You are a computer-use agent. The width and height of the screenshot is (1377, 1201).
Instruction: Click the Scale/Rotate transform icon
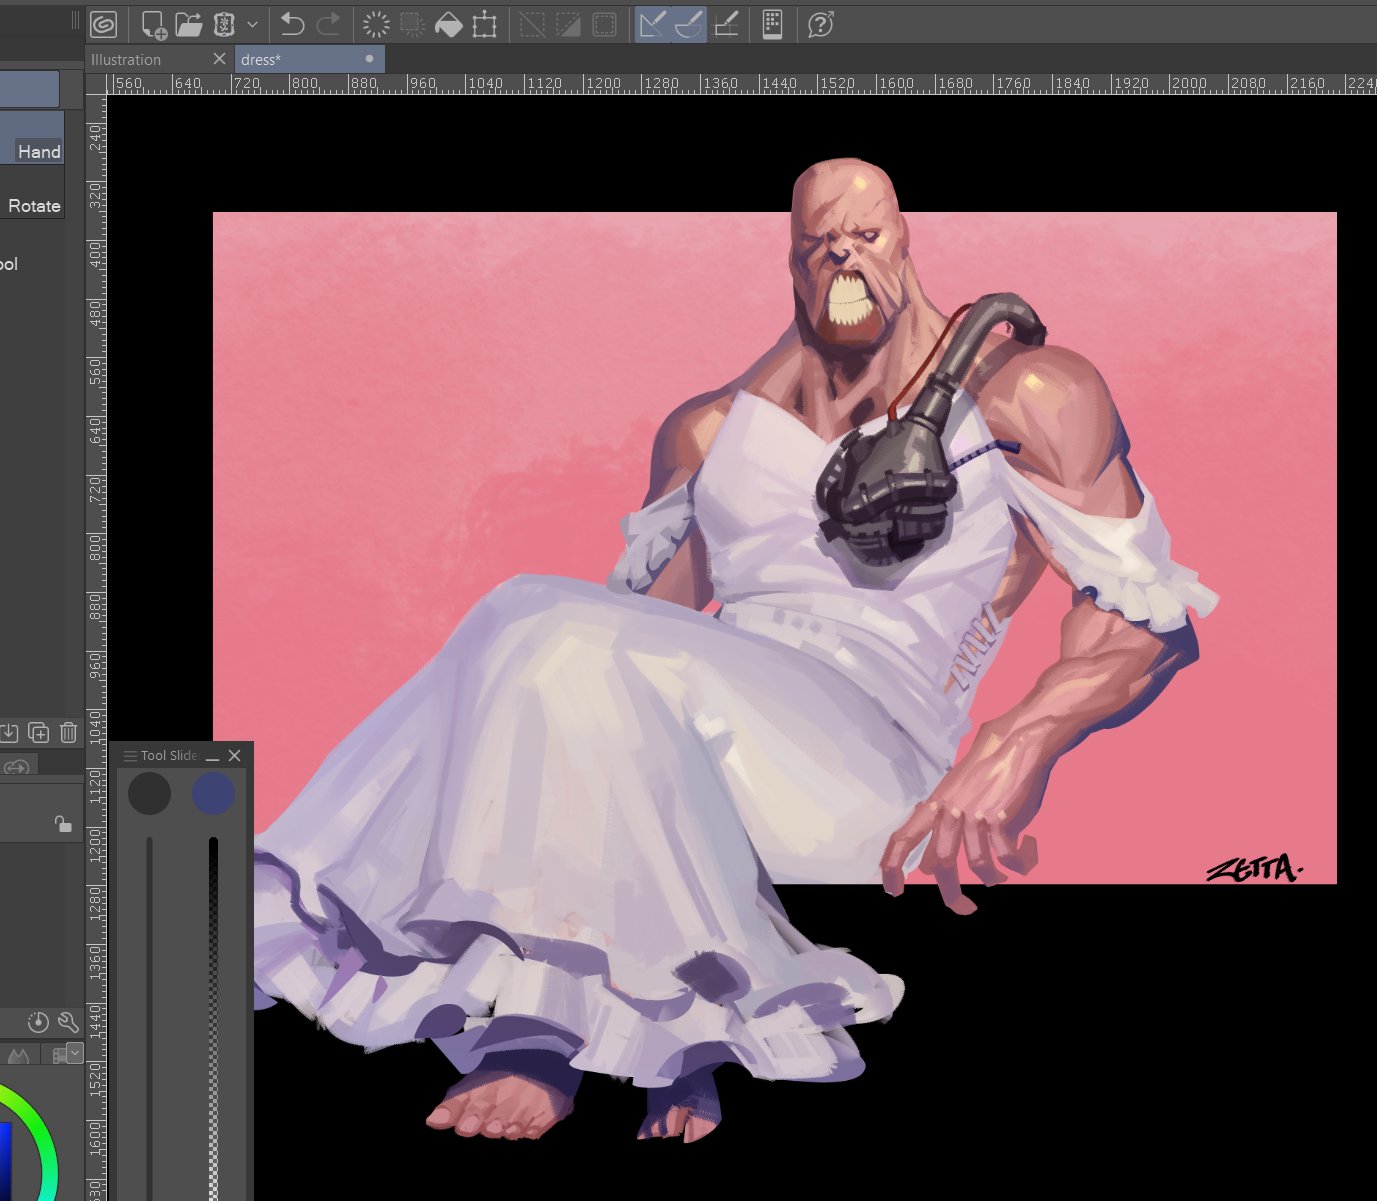(x=485, y=24)
